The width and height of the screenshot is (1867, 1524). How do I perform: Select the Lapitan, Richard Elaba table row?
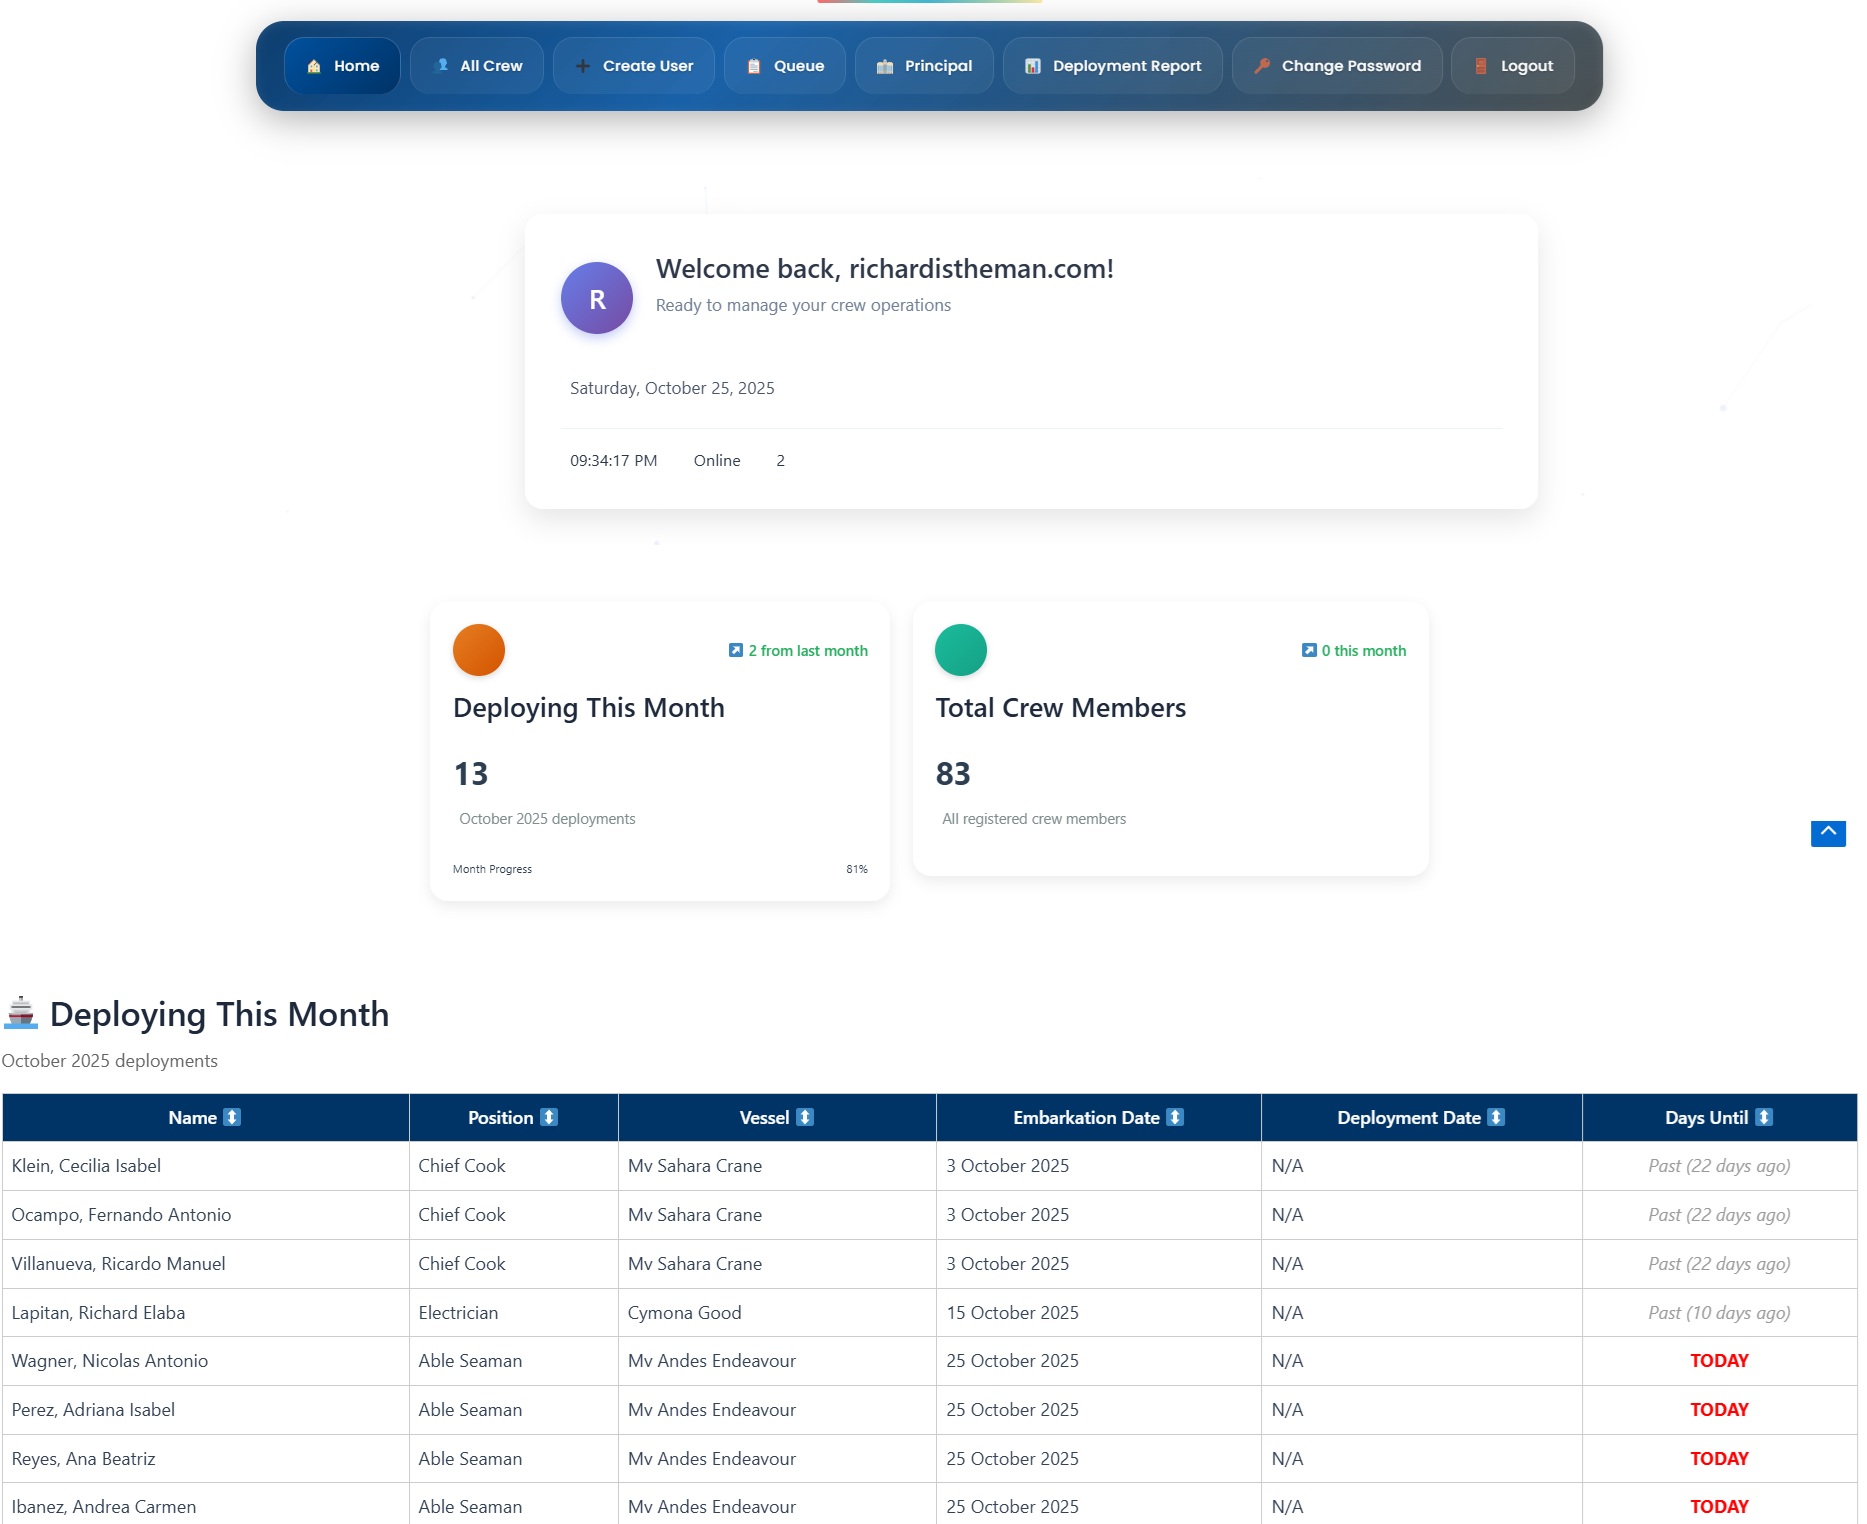click(x=98, y=1312)
